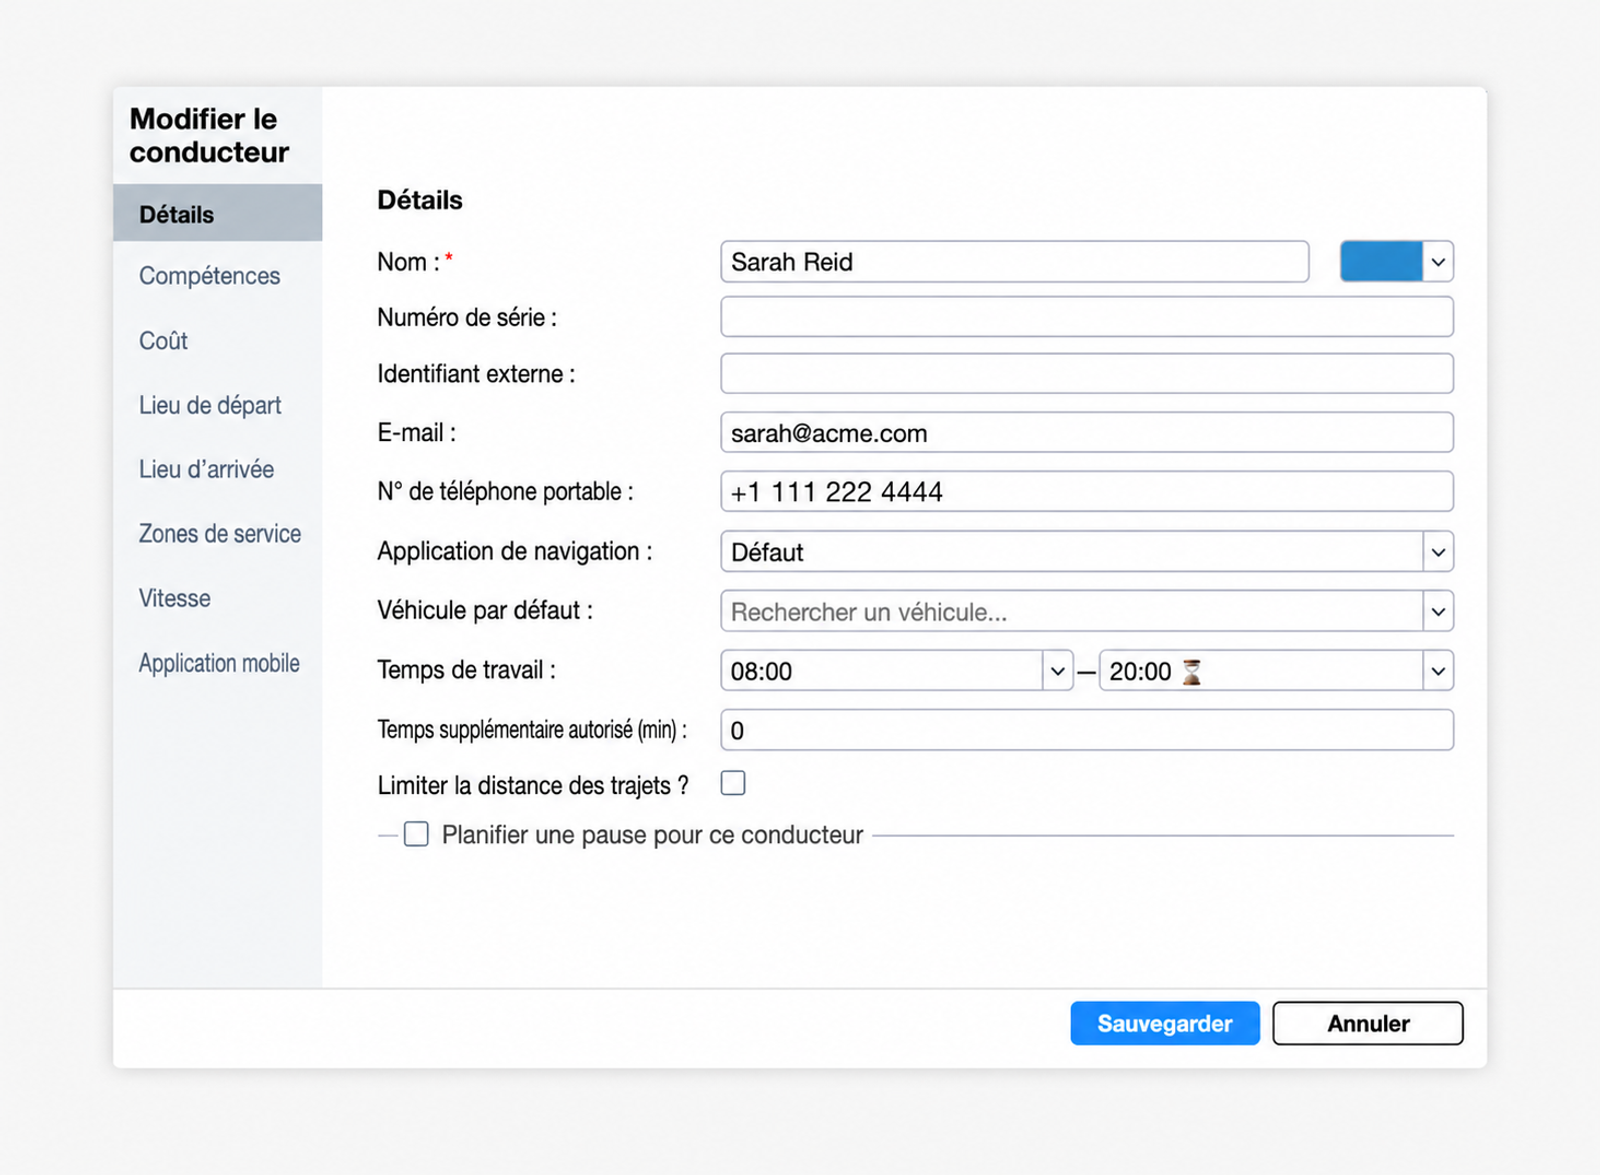Switch to Zones de service section
This screenshot has height=1175, width=1600.
220,534
